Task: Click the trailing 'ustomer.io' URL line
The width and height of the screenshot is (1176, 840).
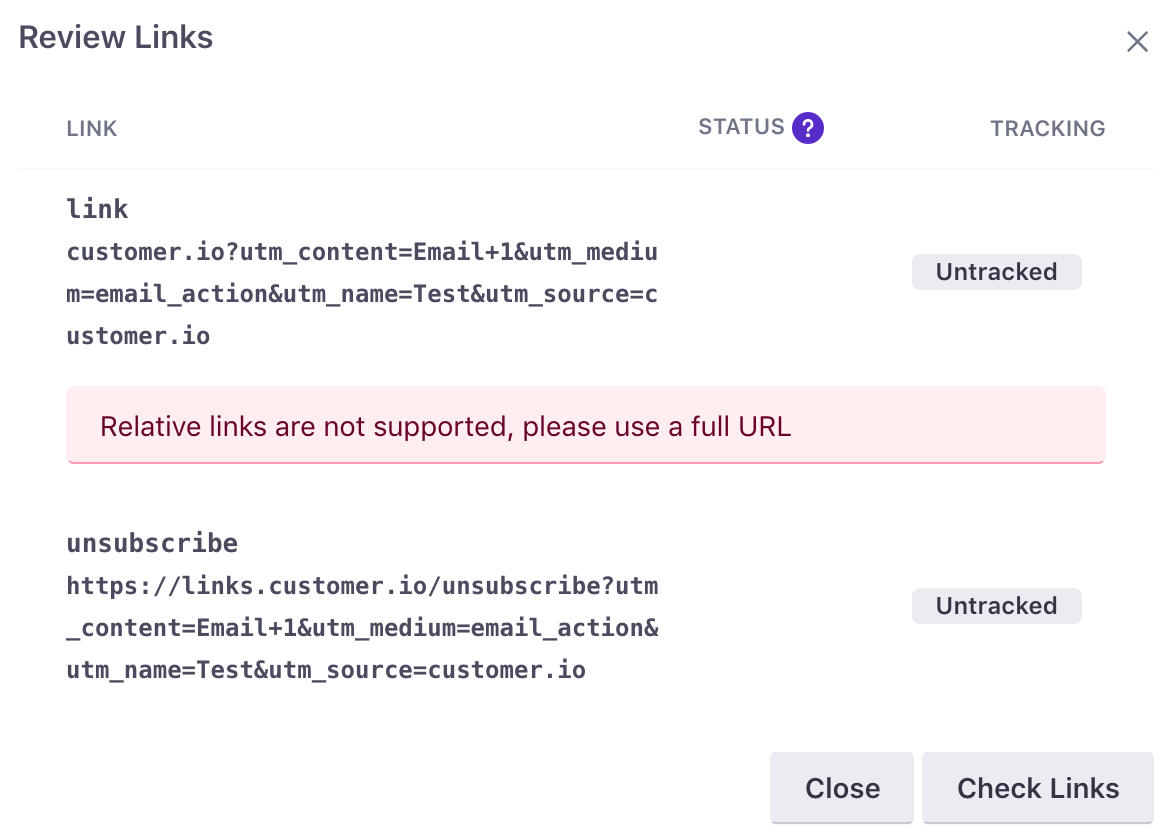Action: coord(138,336)
